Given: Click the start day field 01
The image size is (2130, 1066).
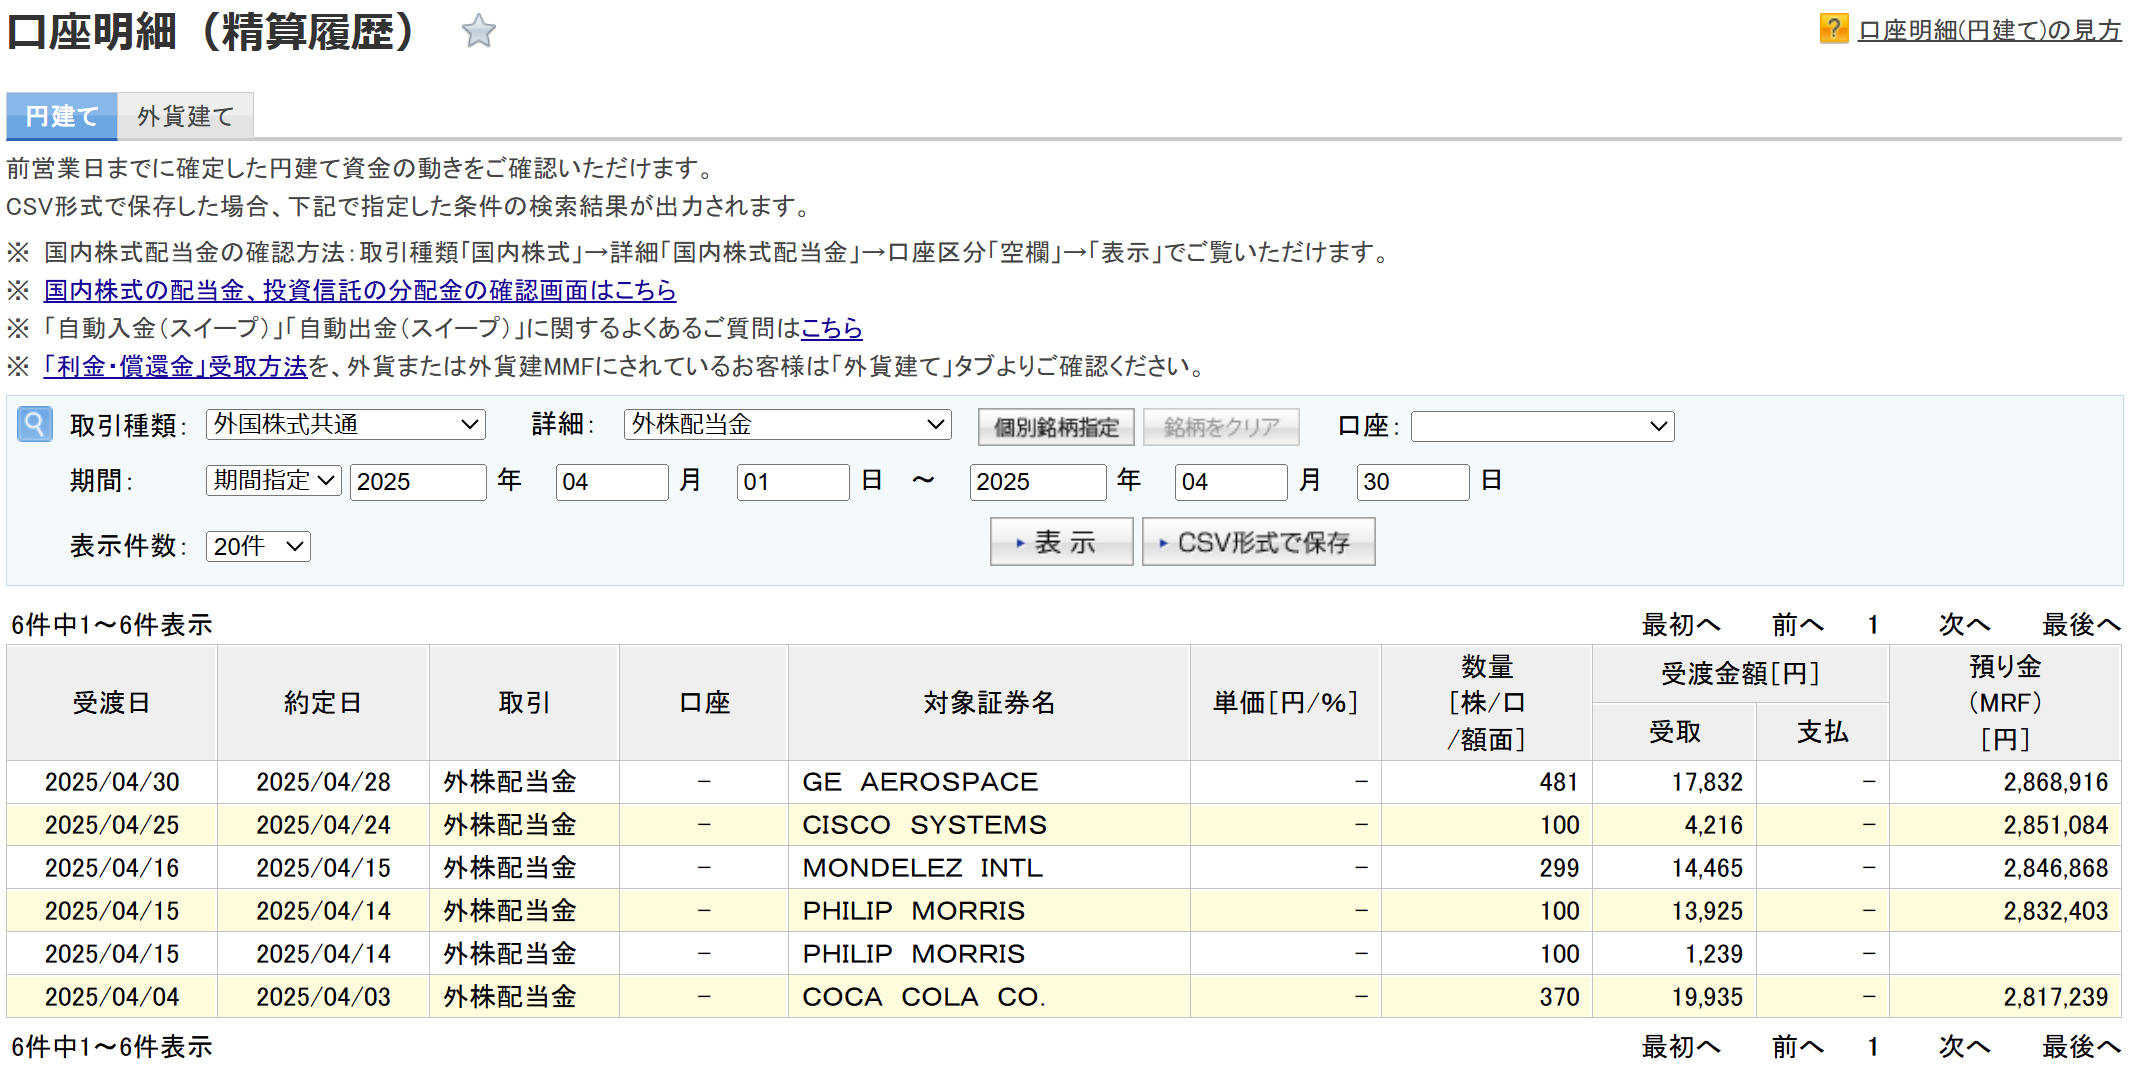Looking at the screenshot, I should [793, 482].
